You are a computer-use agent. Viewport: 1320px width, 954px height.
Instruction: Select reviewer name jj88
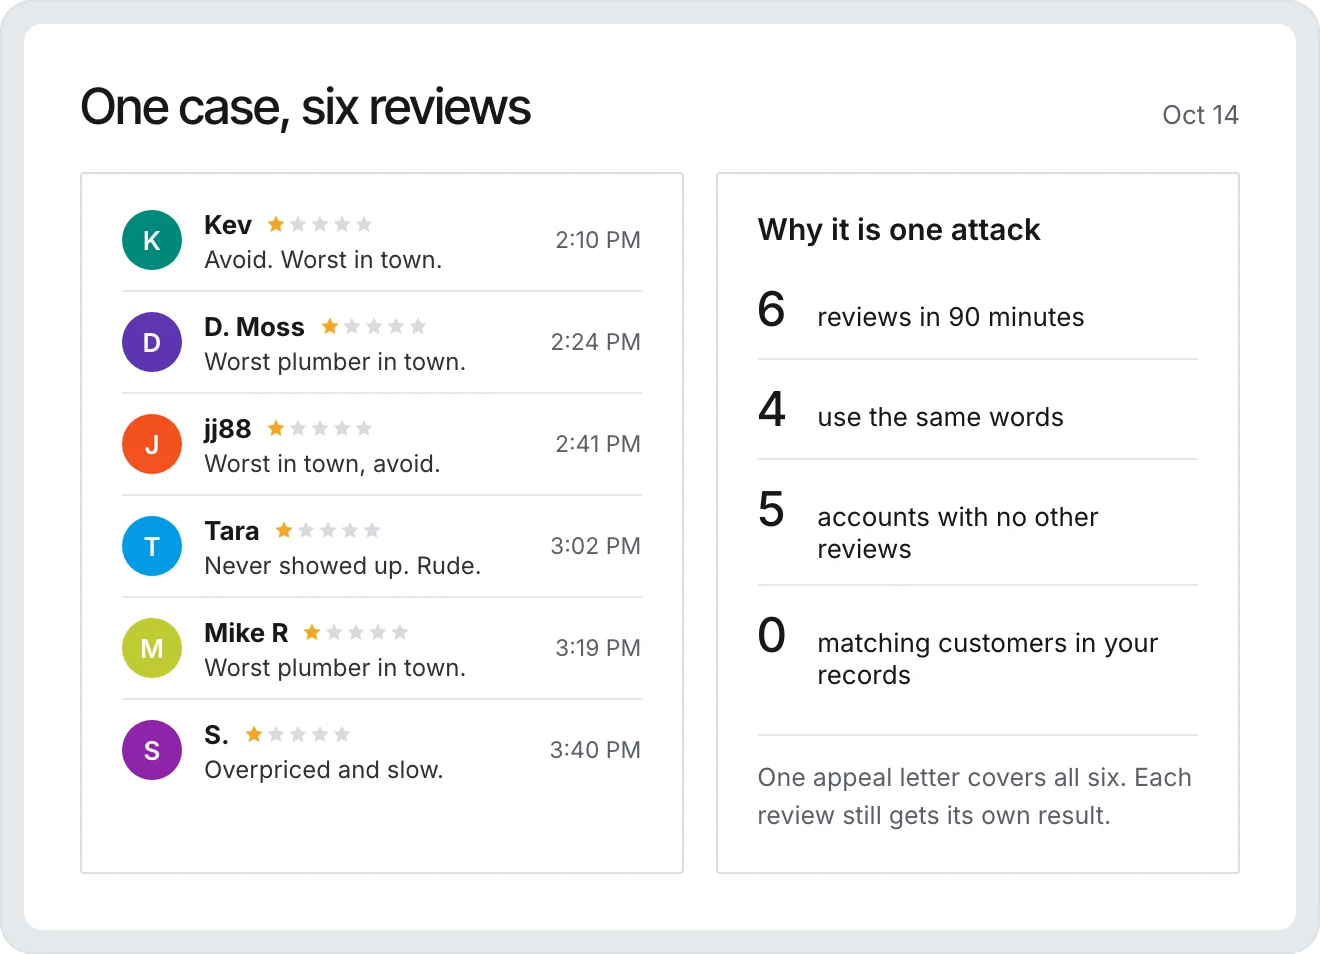[228, 429]
